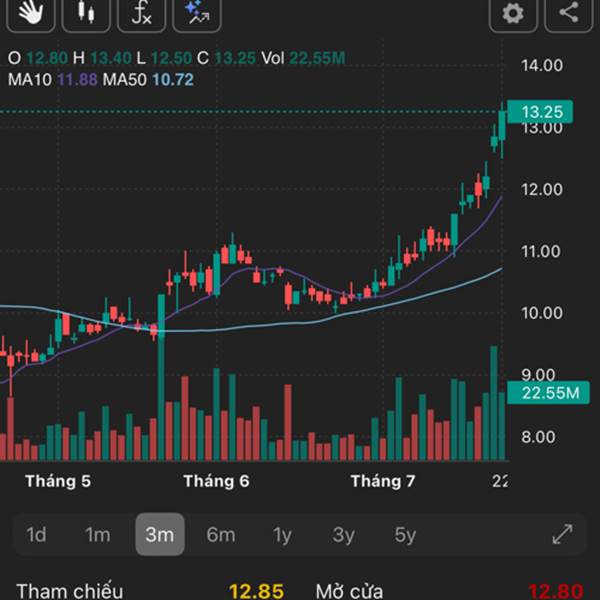Tap the Tháng 7 axis label
Image resolution: width=600 pixels, height=600 pixels.
tap(383, 481)
